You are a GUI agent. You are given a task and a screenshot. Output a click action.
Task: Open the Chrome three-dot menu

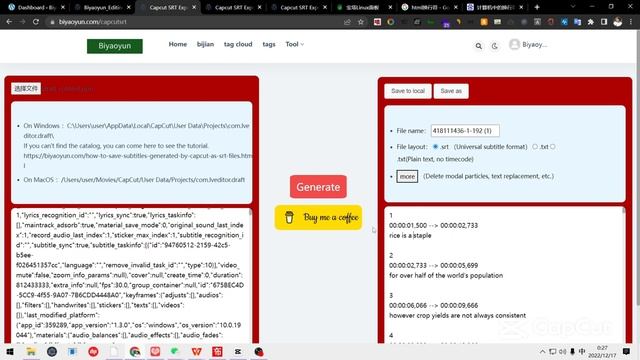point(631,22)
